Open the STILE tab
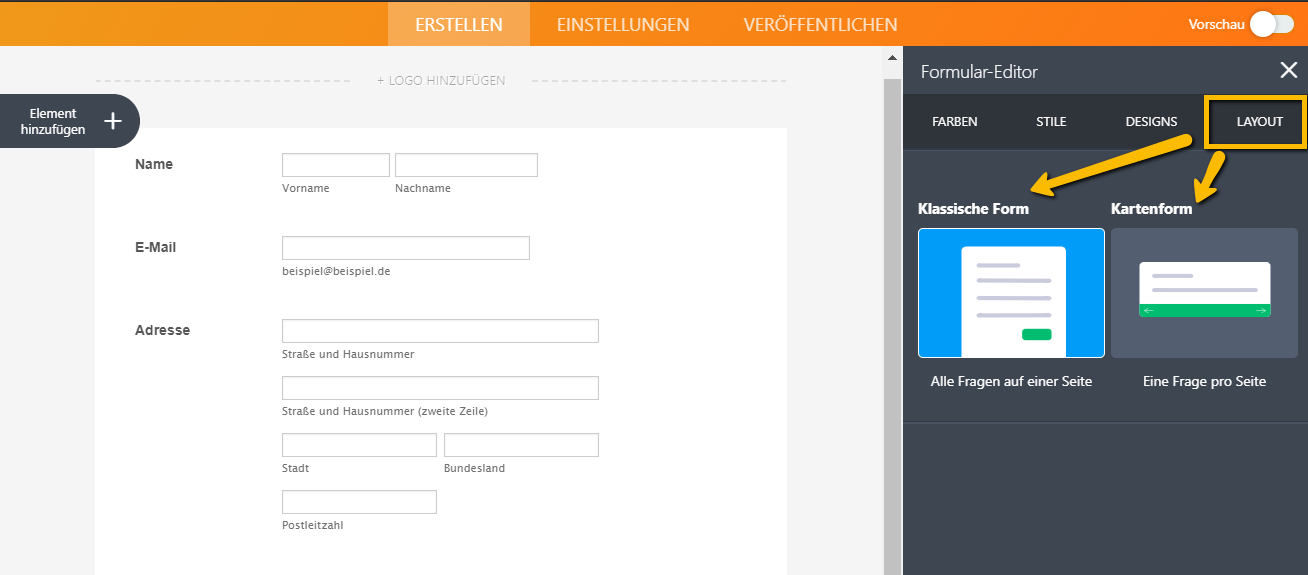 pos(1051,122)
